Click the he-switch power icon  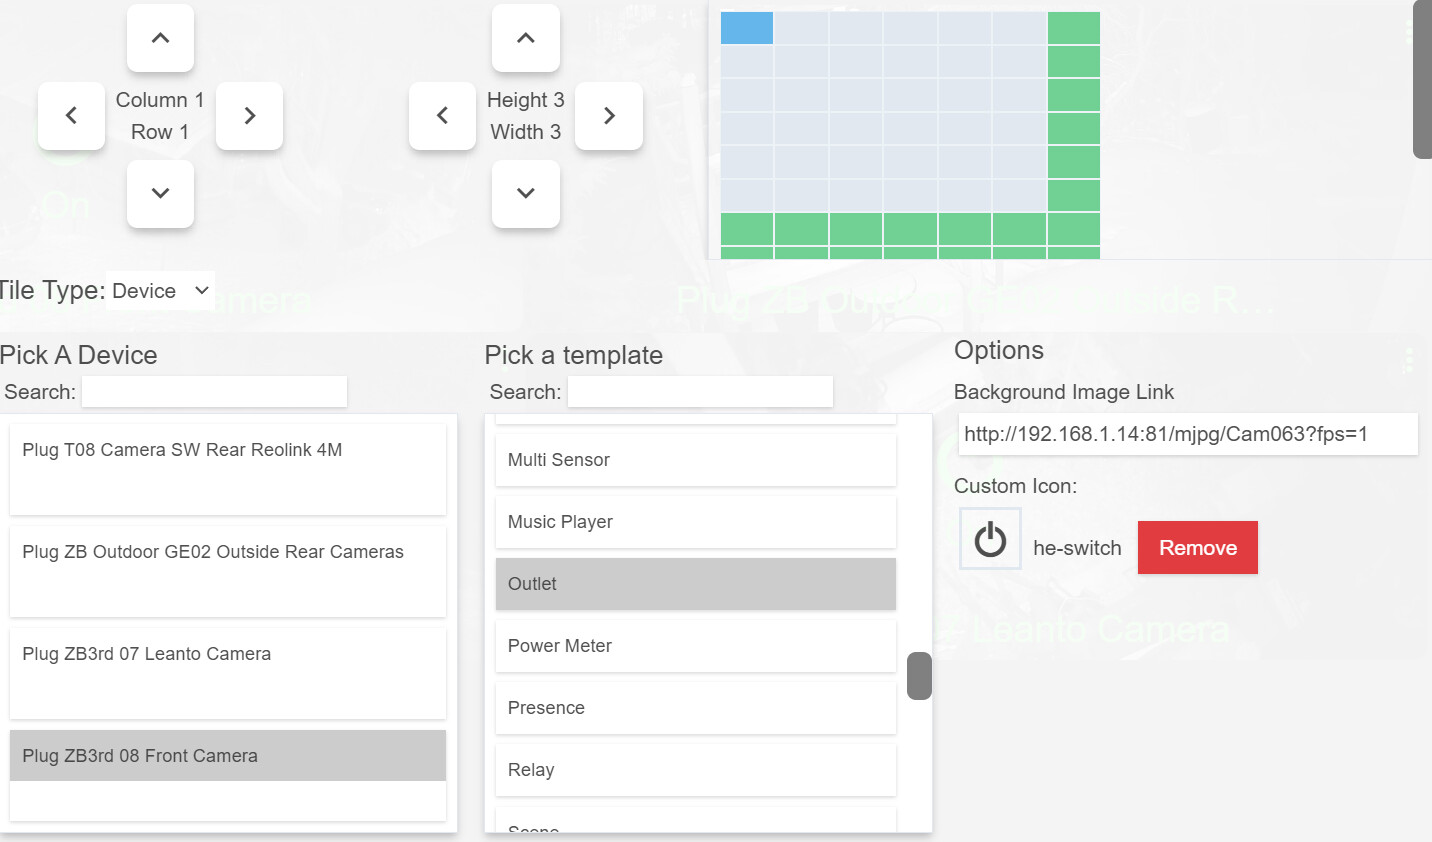point(990,539)
